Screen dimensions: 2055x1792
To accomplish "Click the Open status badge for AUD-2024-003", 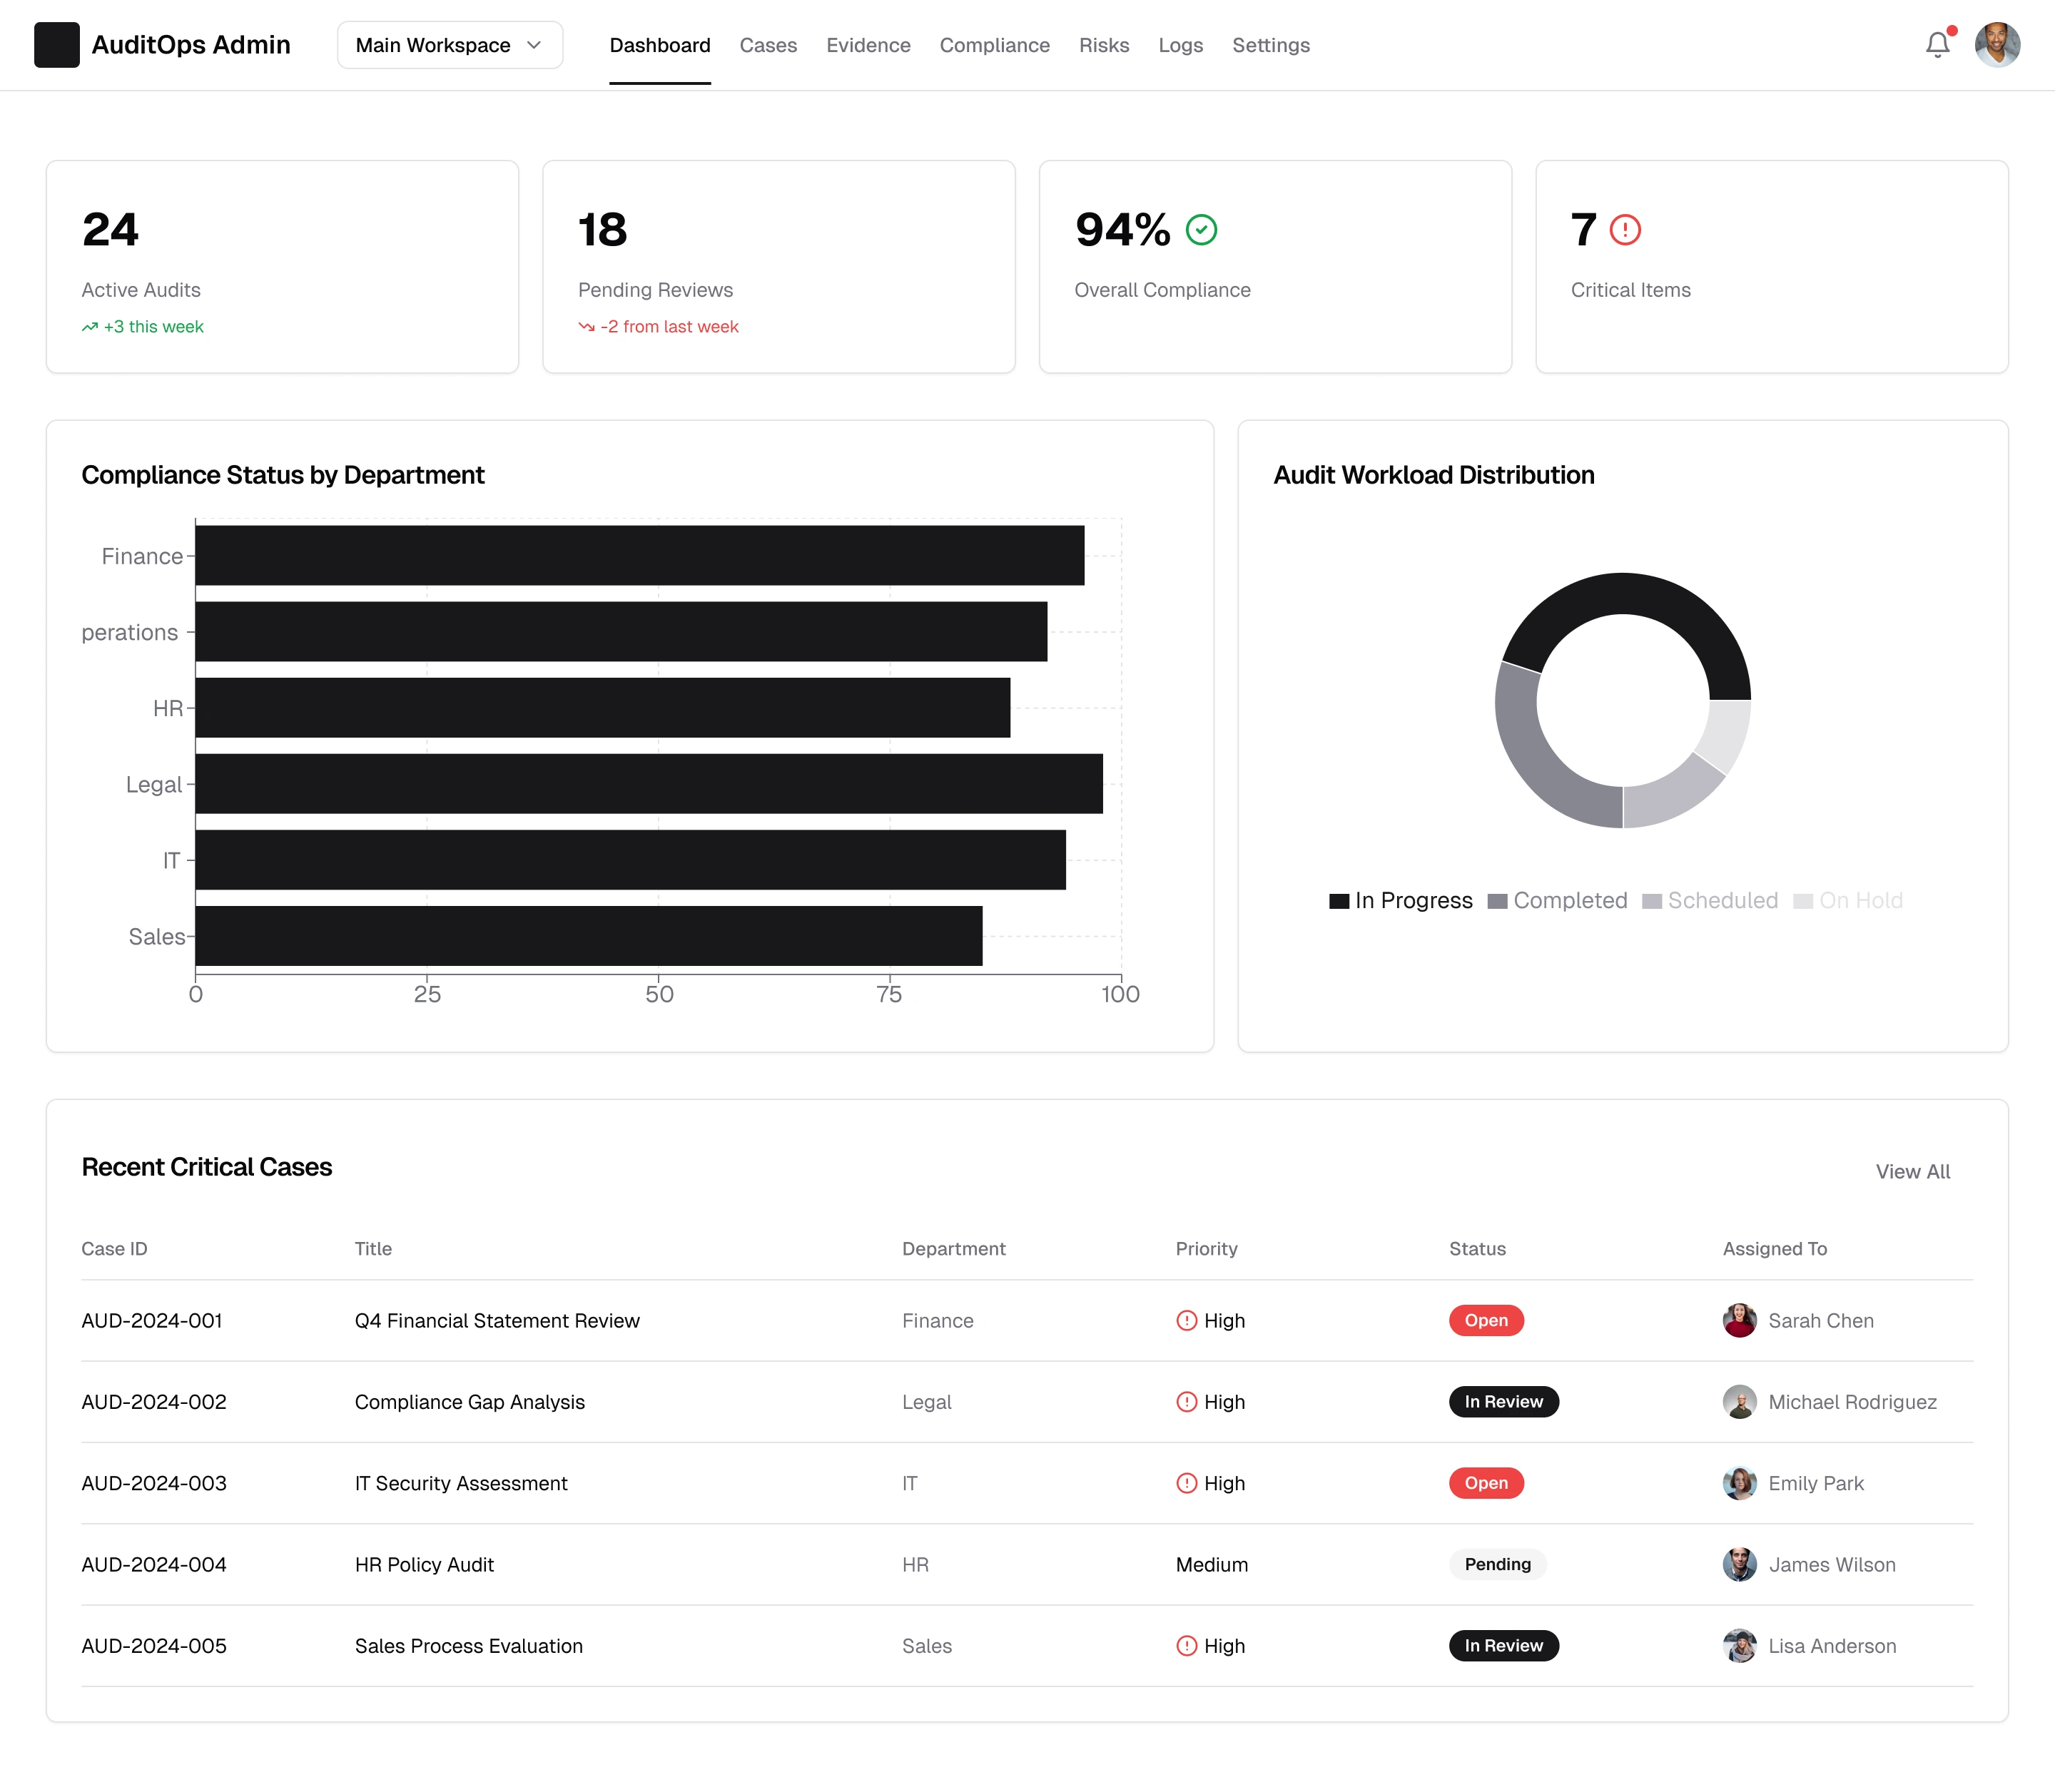I will coord(1486,1483).
